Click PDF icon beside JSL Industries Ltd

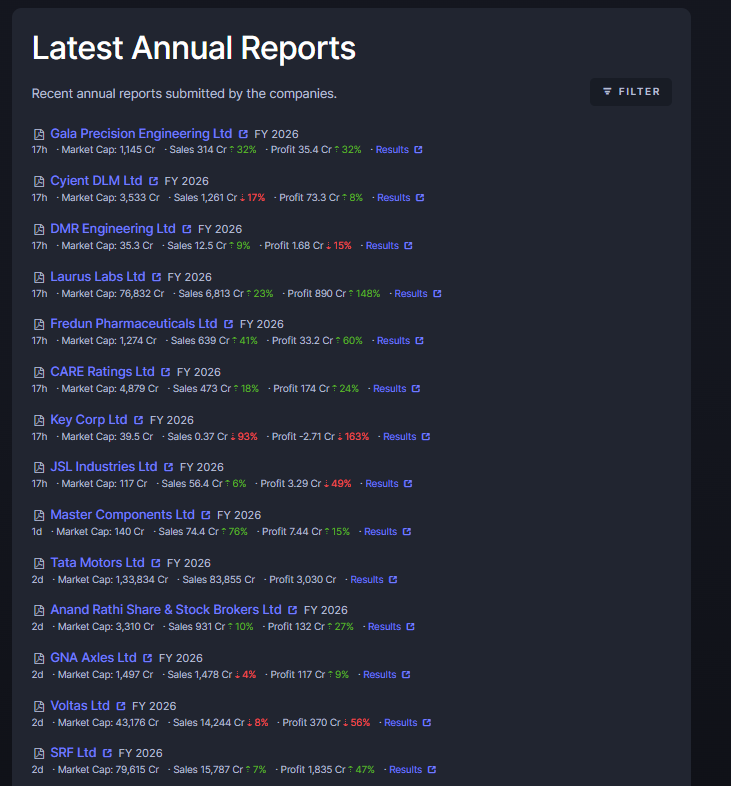pyautogui.click(x=39, y=468)
